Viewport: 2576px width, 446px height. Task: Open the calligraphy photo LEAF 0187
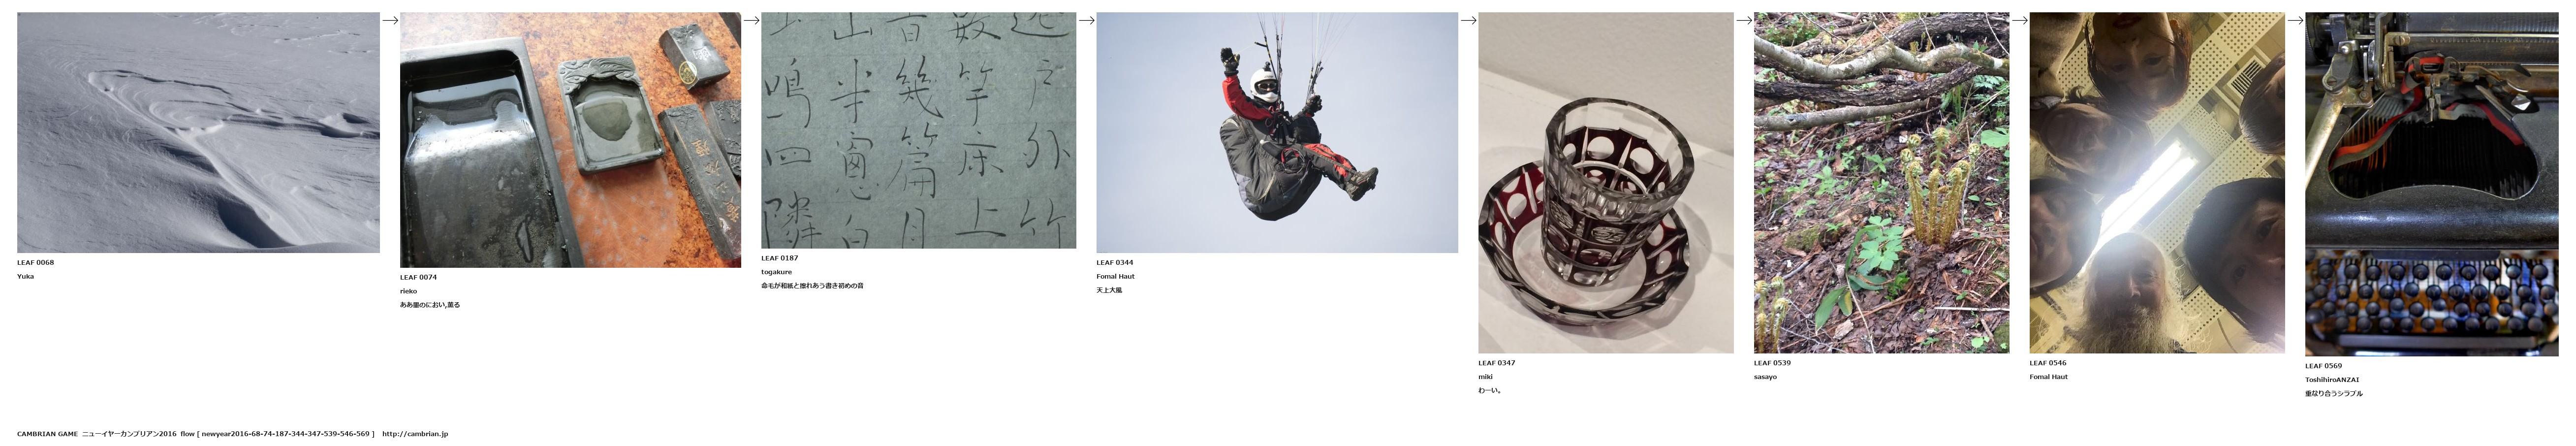(918, 130)
